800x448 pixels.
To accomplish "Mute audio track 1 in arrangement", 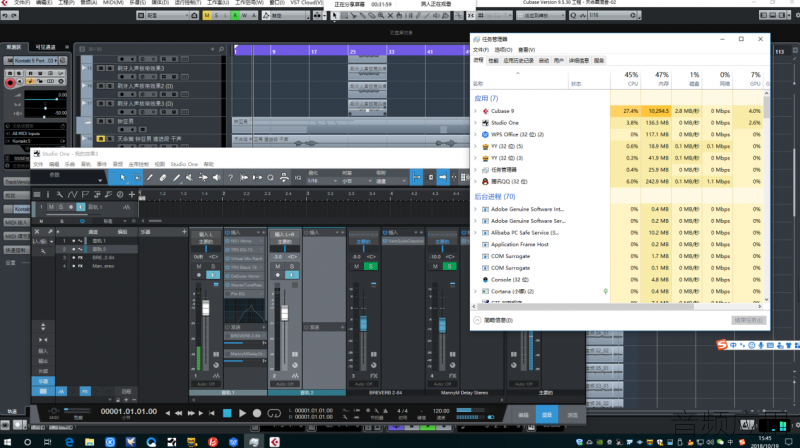I will click(51, 207).
